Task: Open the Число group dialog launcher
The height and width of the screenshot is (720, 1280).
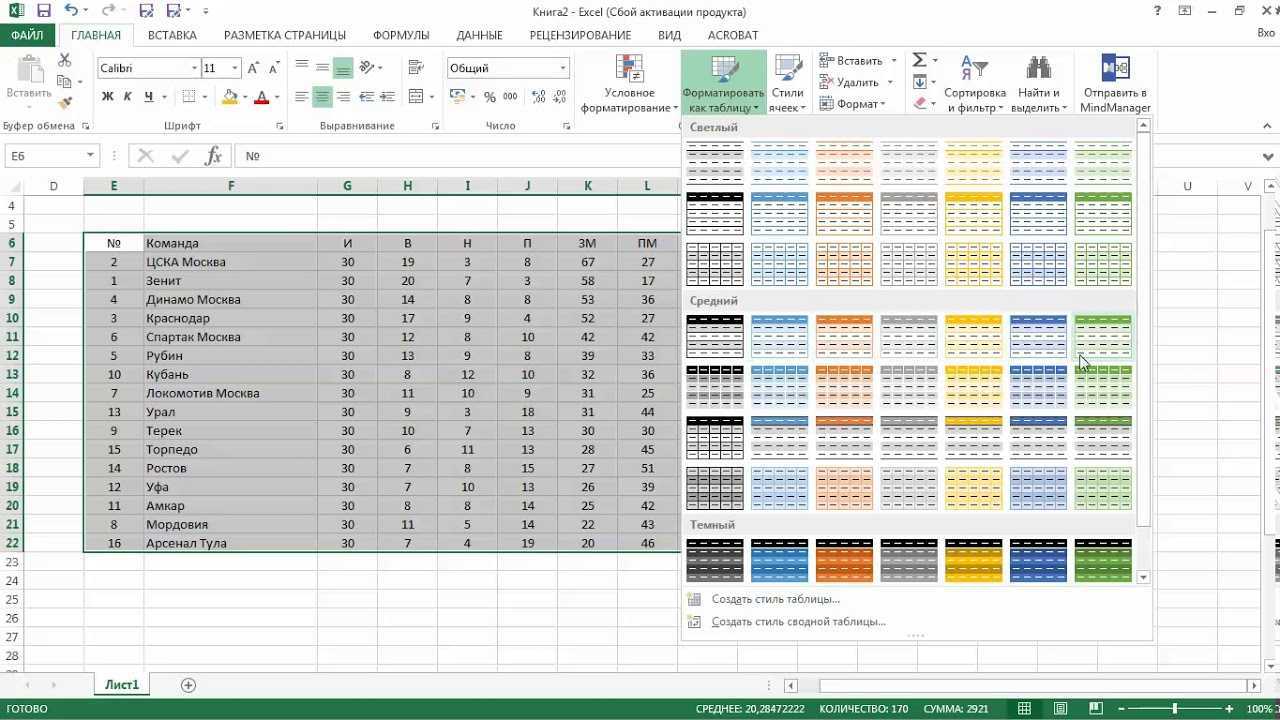Action: (x=567, y=127)
